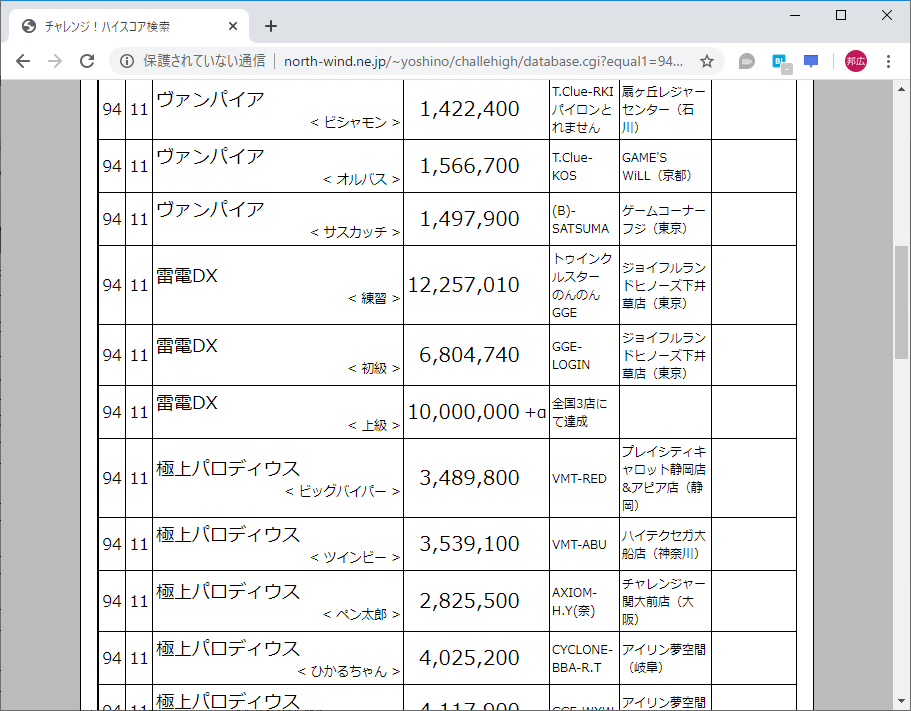Open the 邦広 profile avatar
The image size is (911, 711).
click(x=855, y=60)
